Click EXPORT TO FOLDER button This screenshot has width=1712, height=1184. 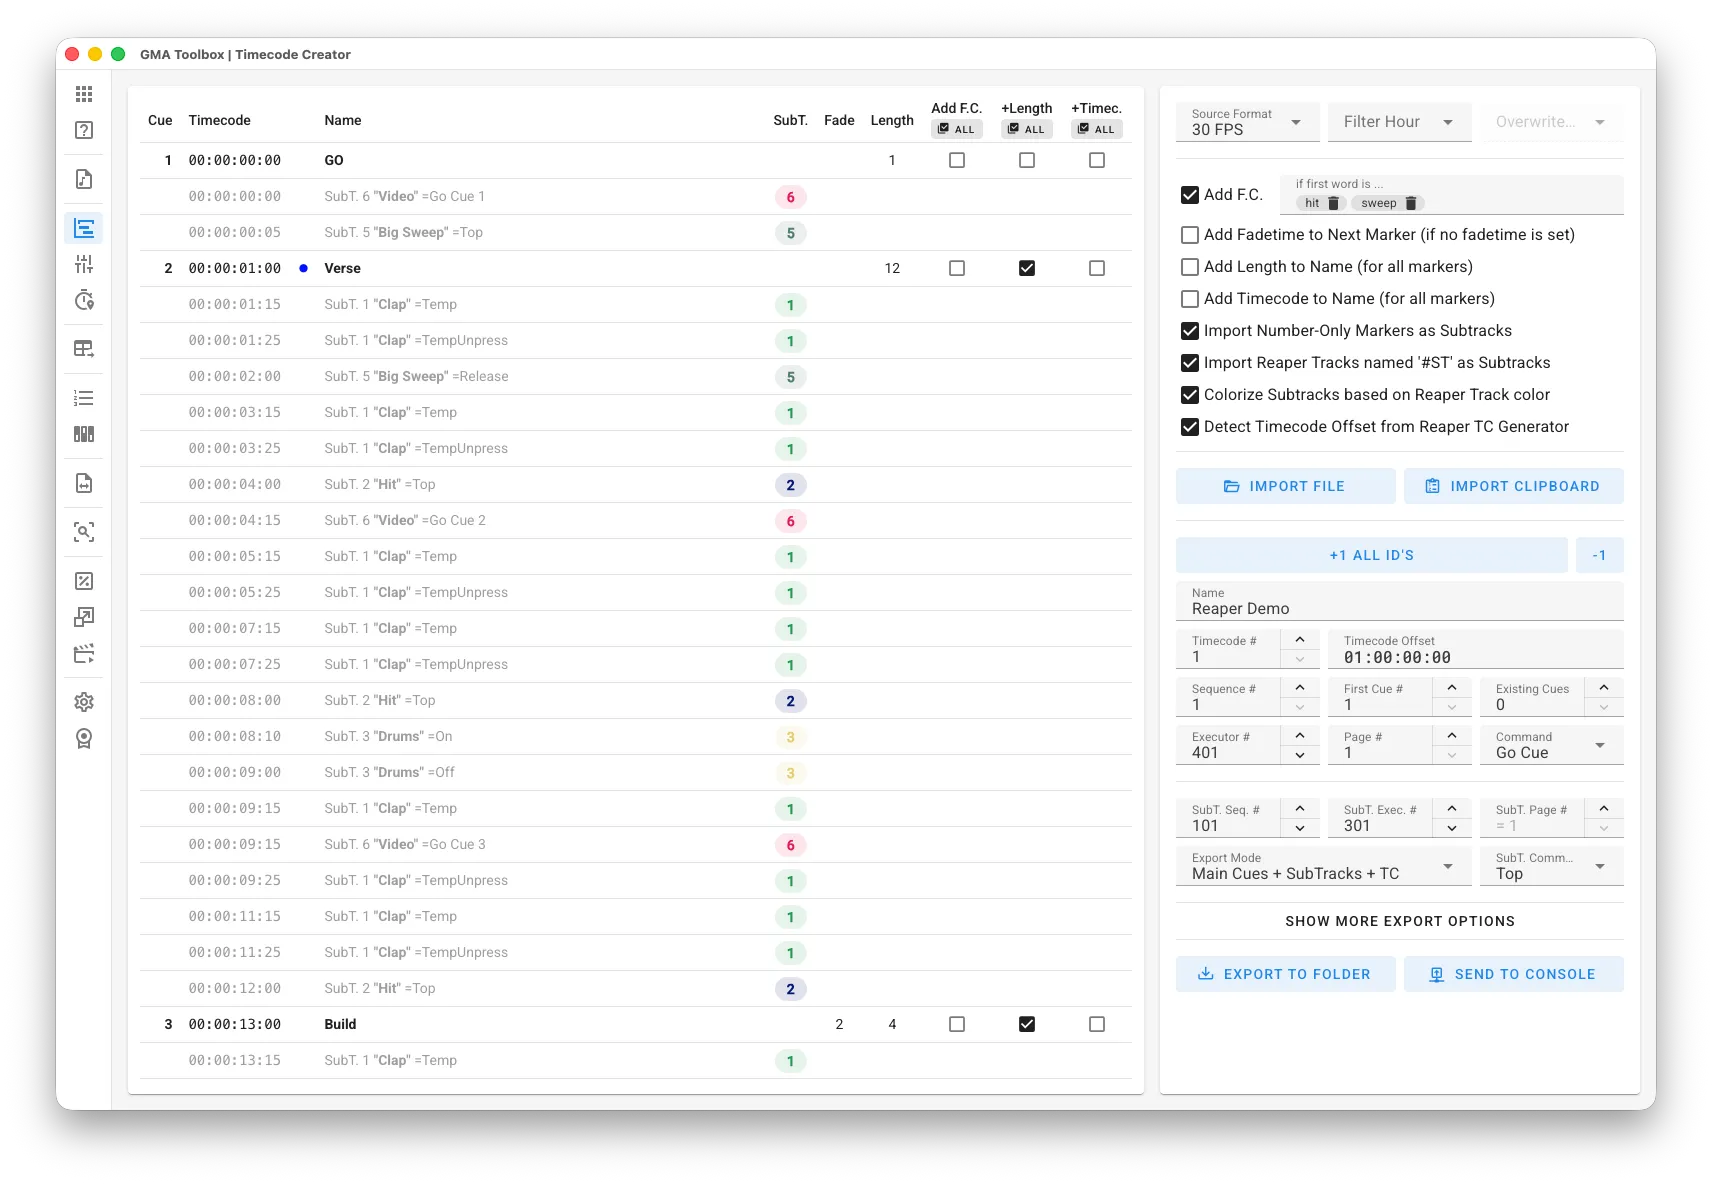tap(1285, 973)
